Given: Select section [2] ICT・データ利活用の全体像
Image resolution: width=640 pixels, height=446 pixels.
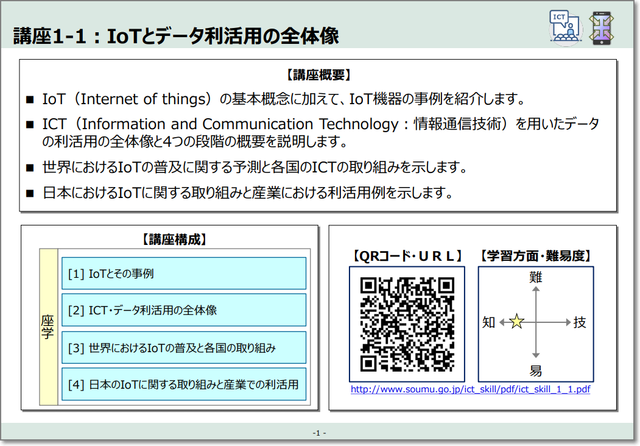Looking at the screenshot, I should tap(184, 310).
